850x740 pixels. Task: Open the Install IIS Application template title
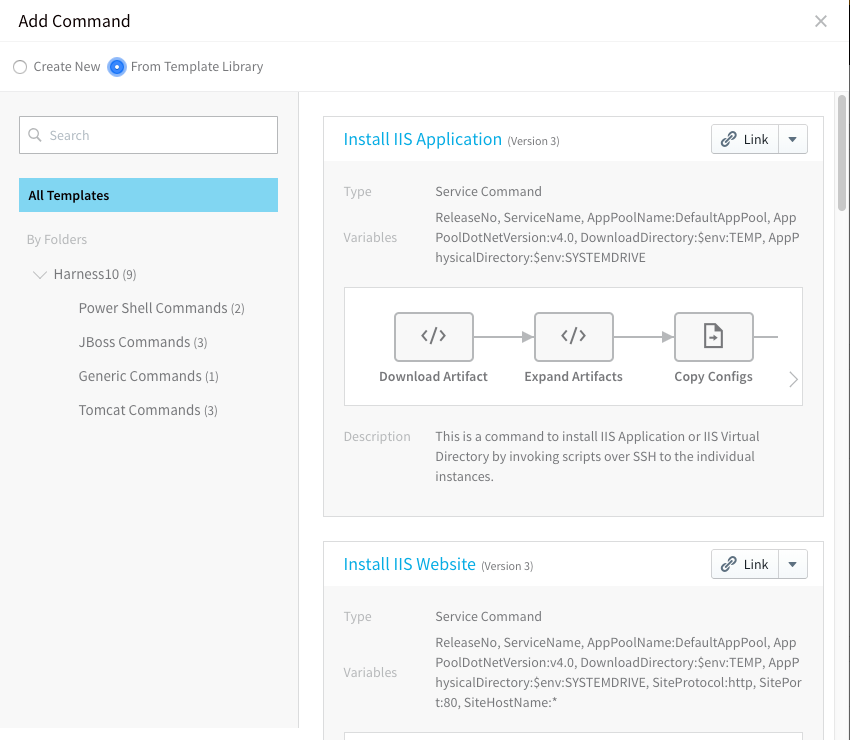coord(423,139)
